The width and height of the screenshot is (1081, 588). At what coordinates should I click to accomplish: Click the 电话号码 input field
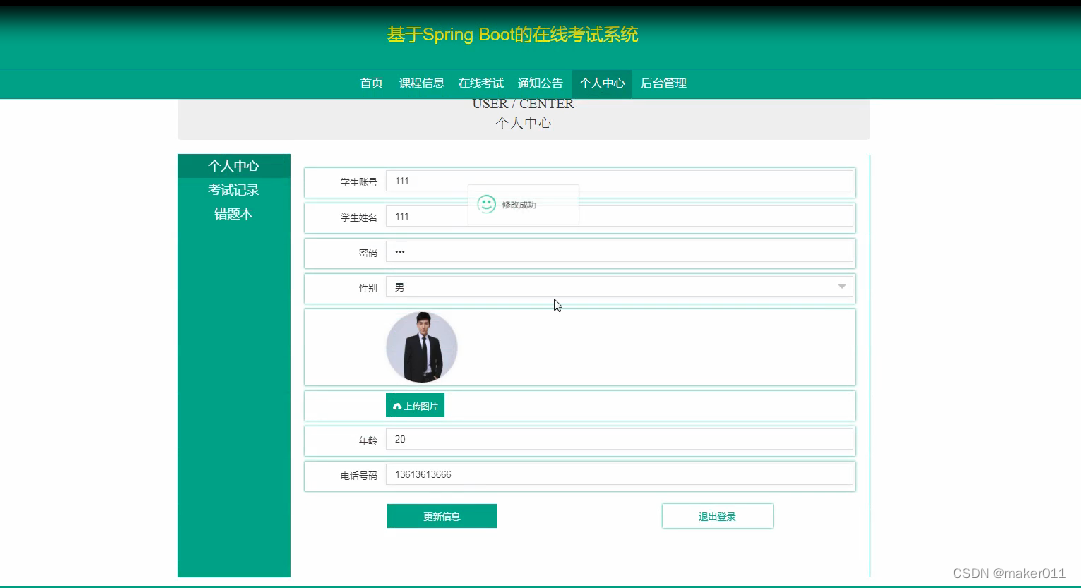click(x=620, y=475)
